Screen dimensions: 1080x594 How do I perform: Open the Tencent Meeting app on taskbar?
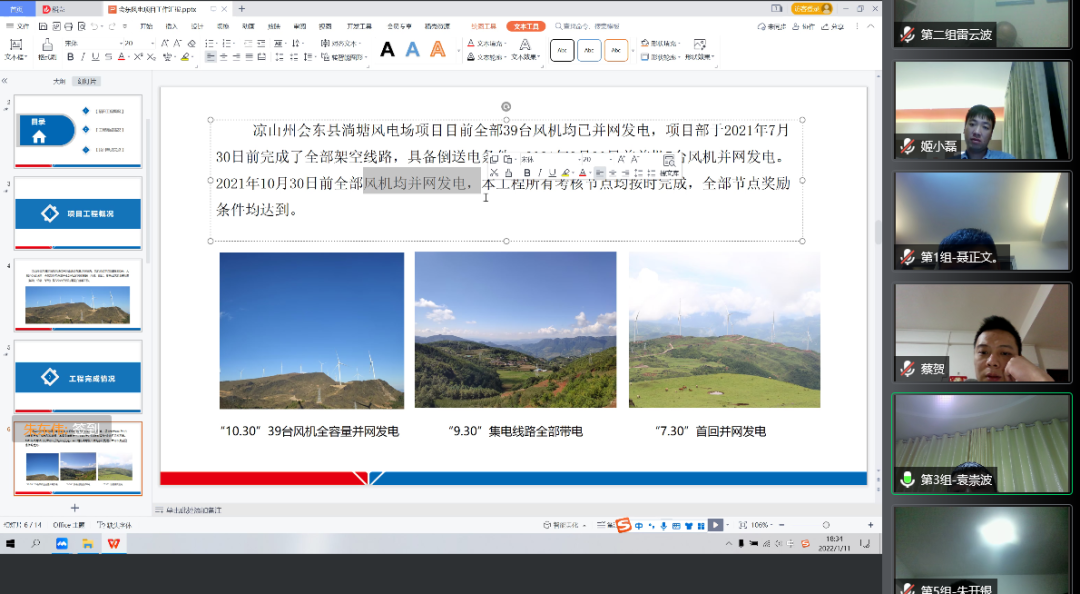(62, 544)
